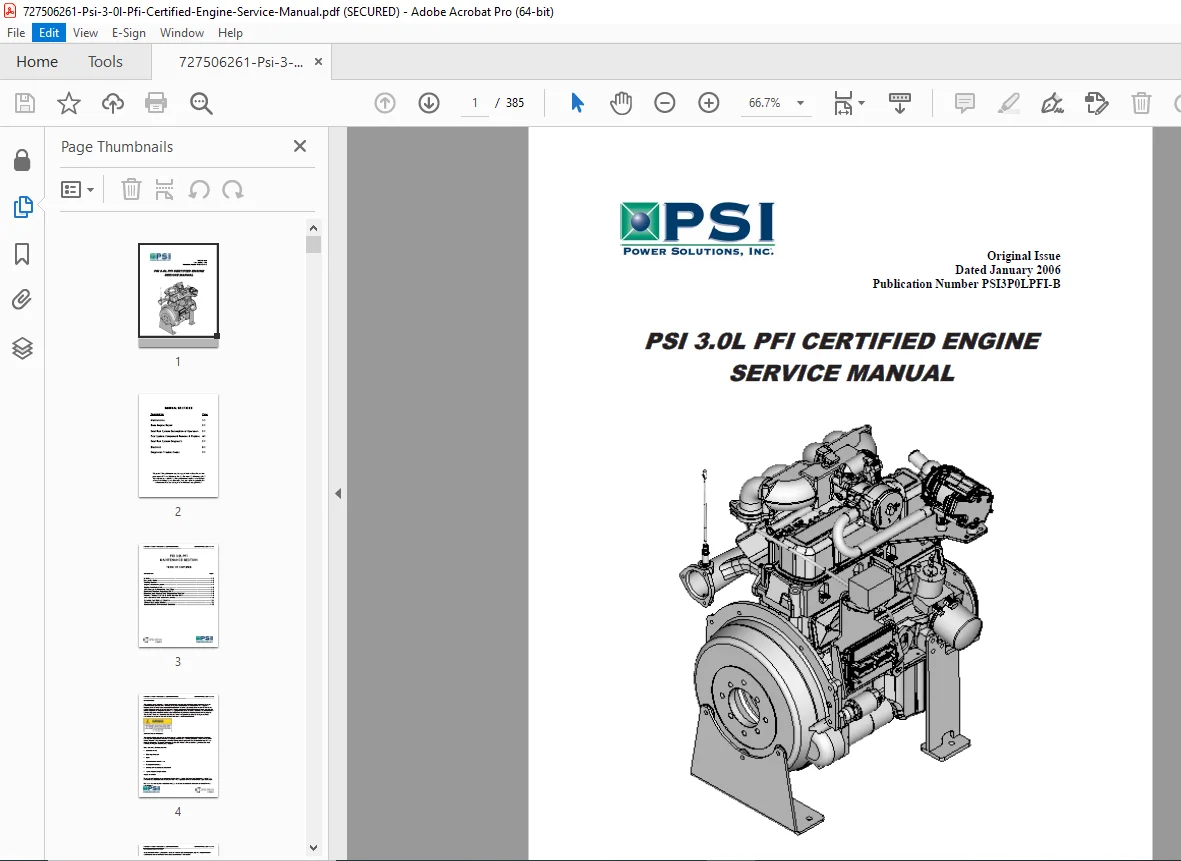Select the 727506261-Psi-3 document tab
The height and width of the screenshot is (861, 1181).
point(241,62)
